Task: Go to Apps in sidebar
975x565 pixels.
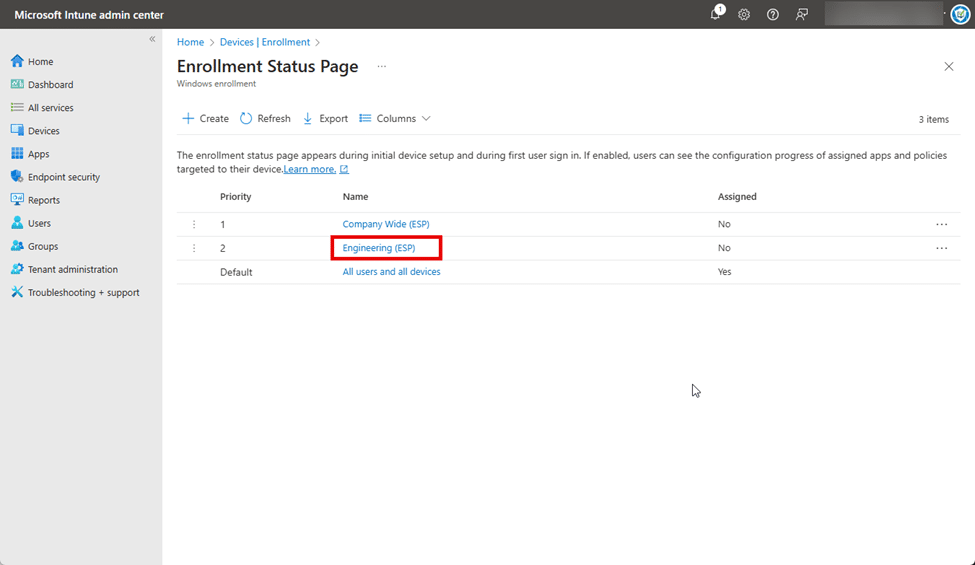Action: (x=38, y=154)
